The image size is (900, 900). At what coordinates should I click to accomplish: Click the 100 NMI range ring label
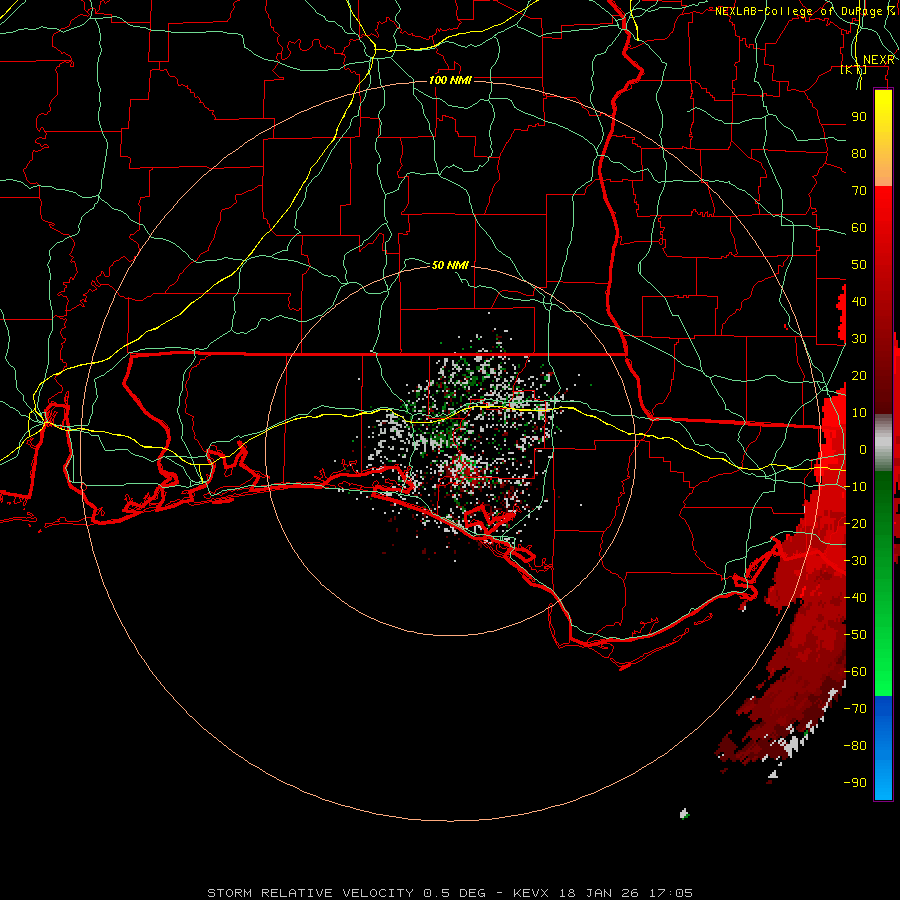pos(450,80)
